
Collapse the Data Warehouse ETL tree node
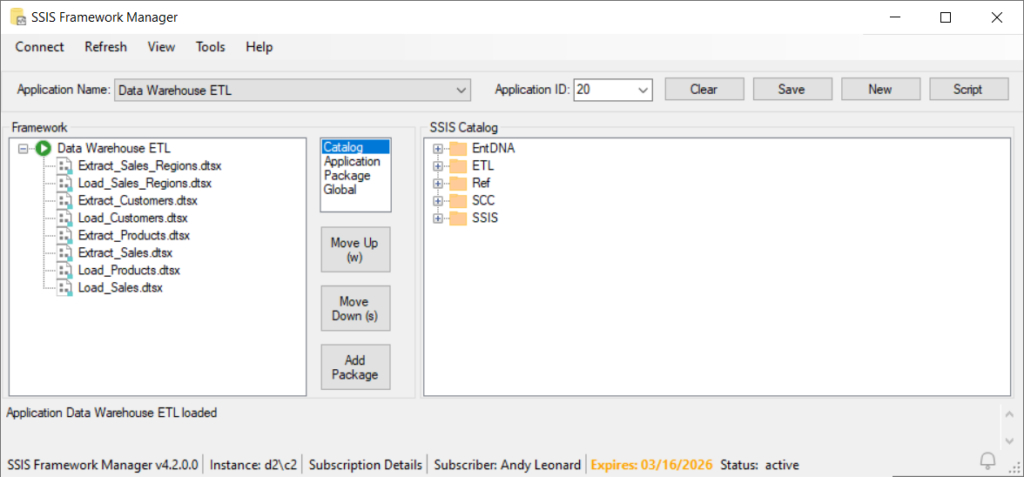pyautogui.click(x=24, y=148)
